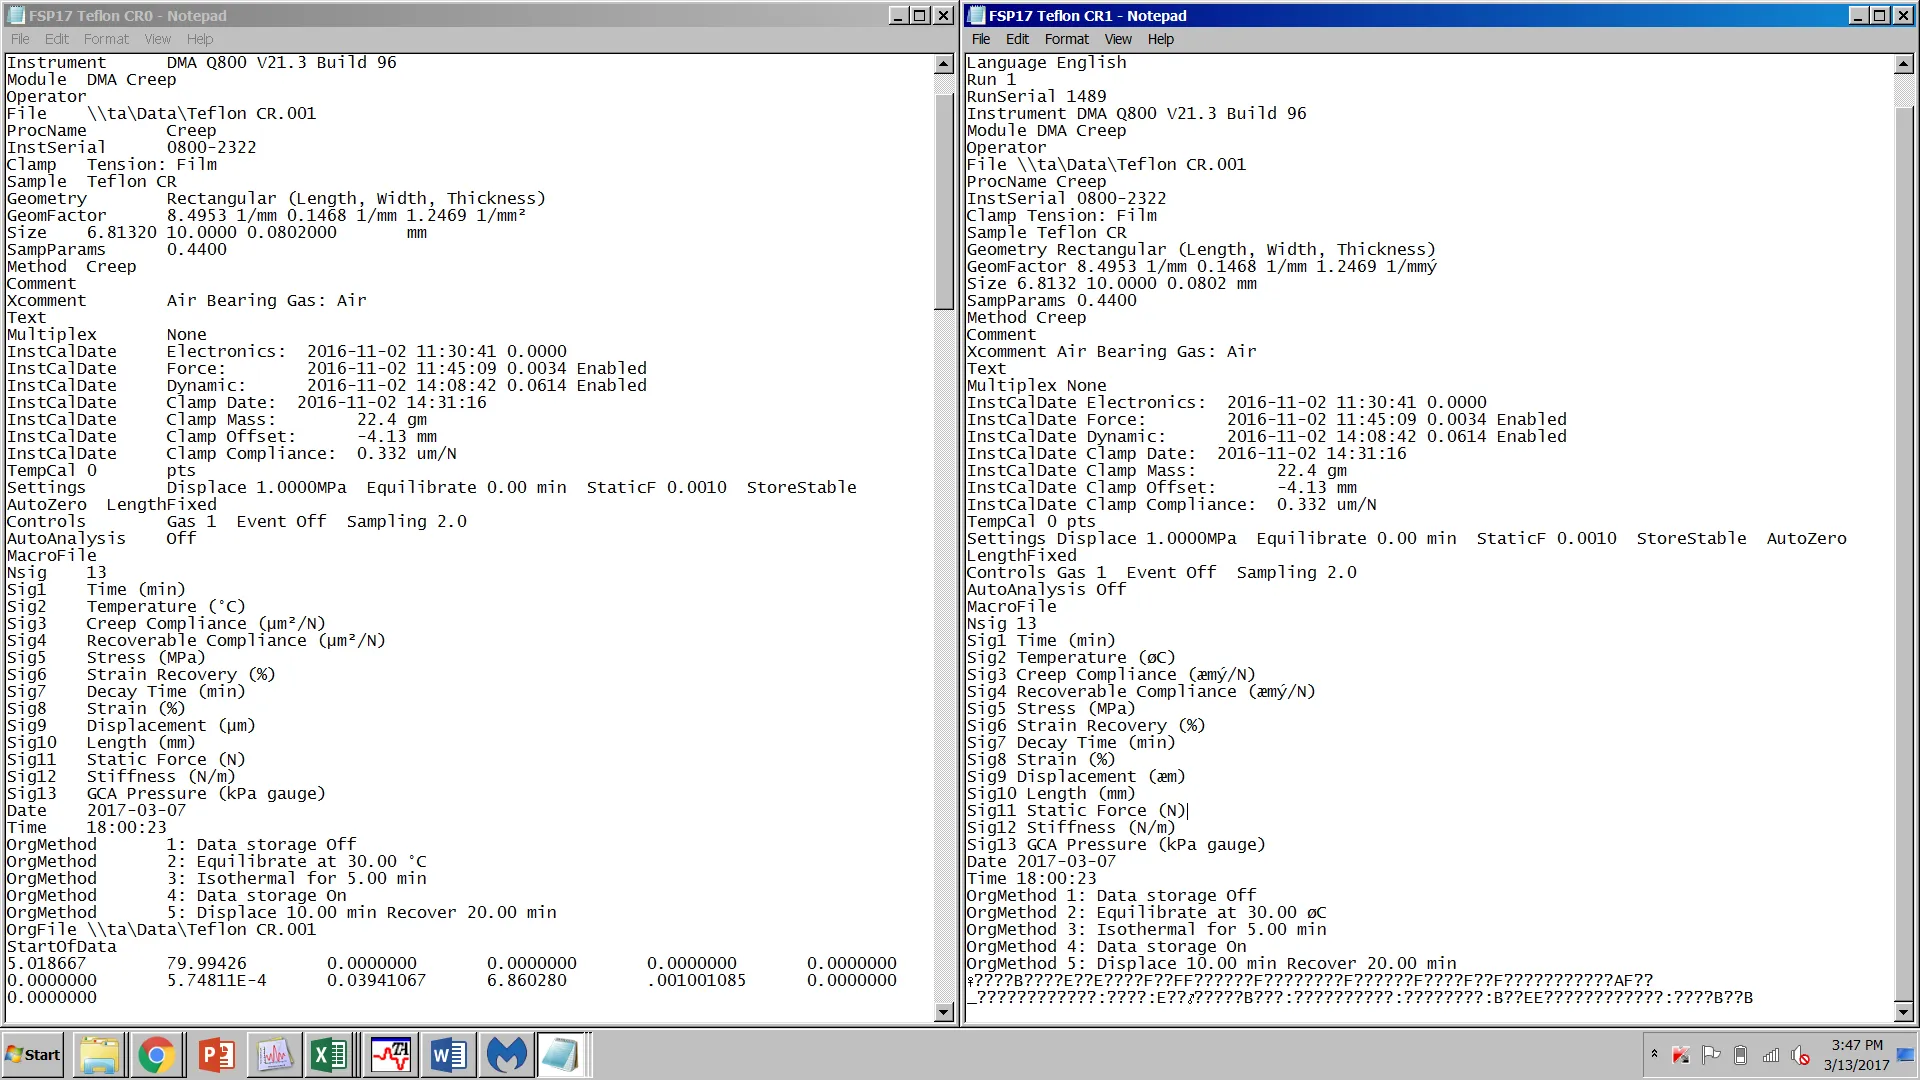
Task: Open TA Universal Analysis taskbar icon
Action: point(390,1055)
